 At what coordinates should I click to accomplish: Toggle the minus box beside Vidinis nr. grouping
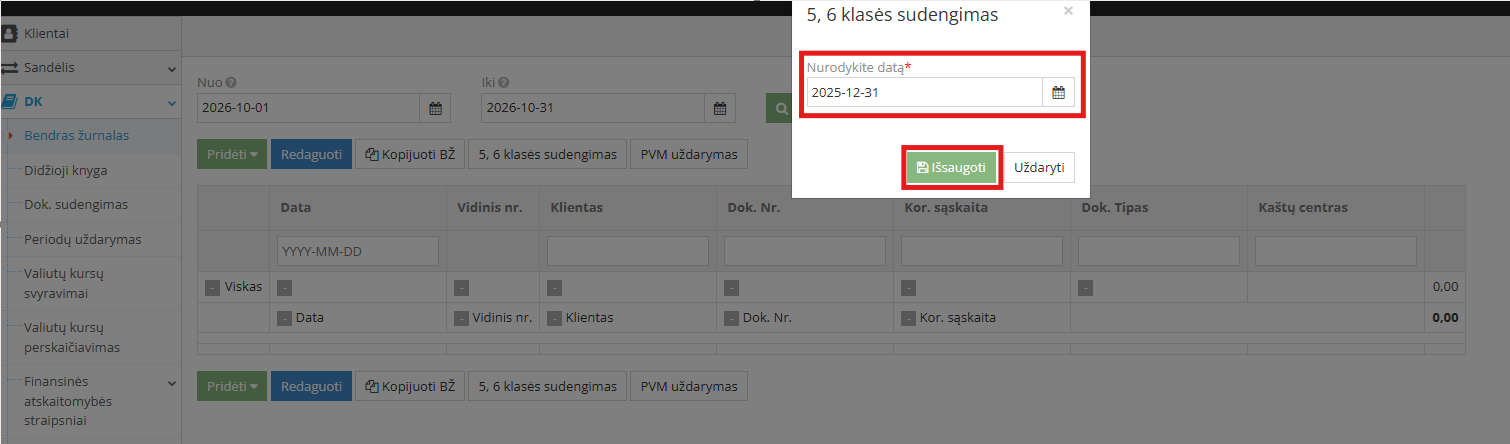tap(461, 318)
